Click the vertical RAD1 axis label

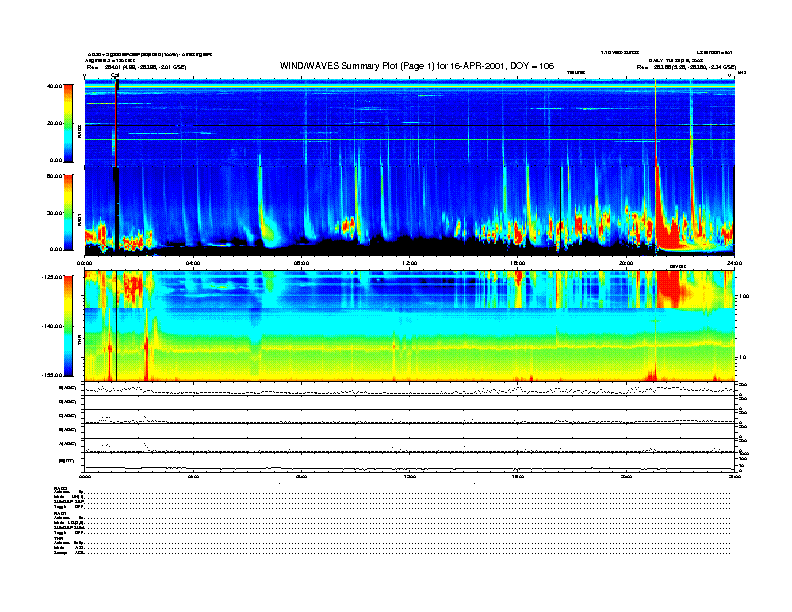pos(79,220)
